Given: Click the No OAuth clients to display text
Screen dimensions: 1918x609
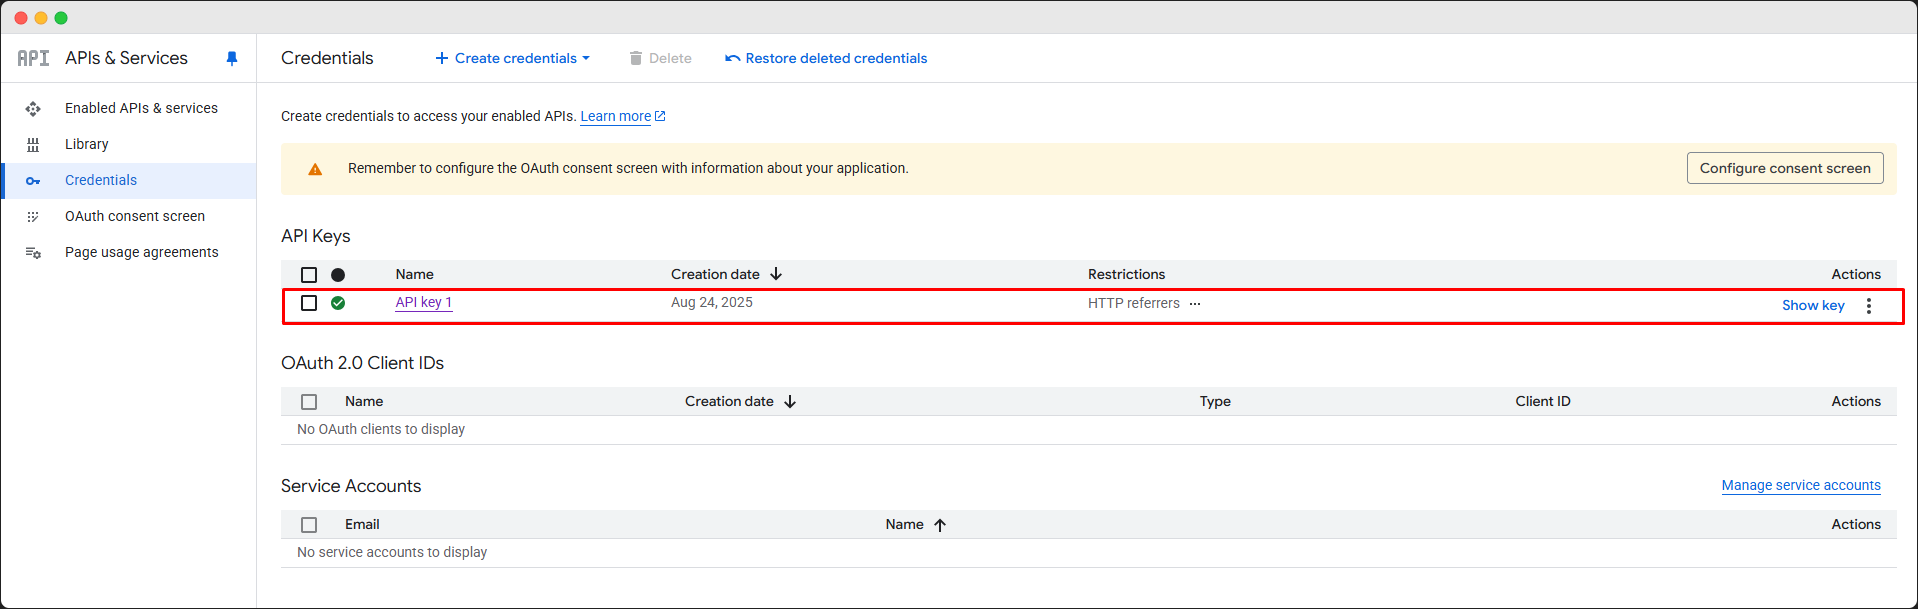Looking at the screenshot, I should (381, 429).
